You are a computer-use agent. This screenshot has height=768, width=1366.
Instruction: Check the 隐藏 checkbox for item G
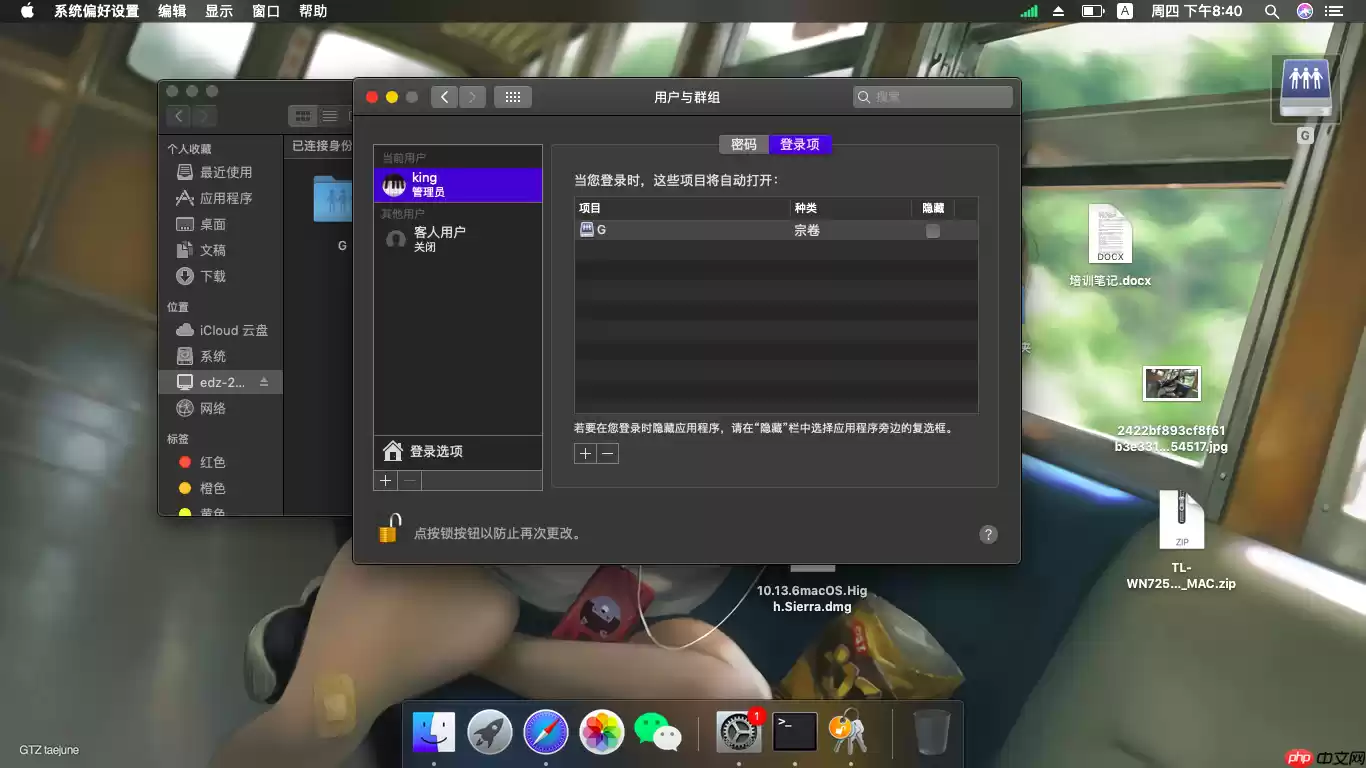(932, 229)
